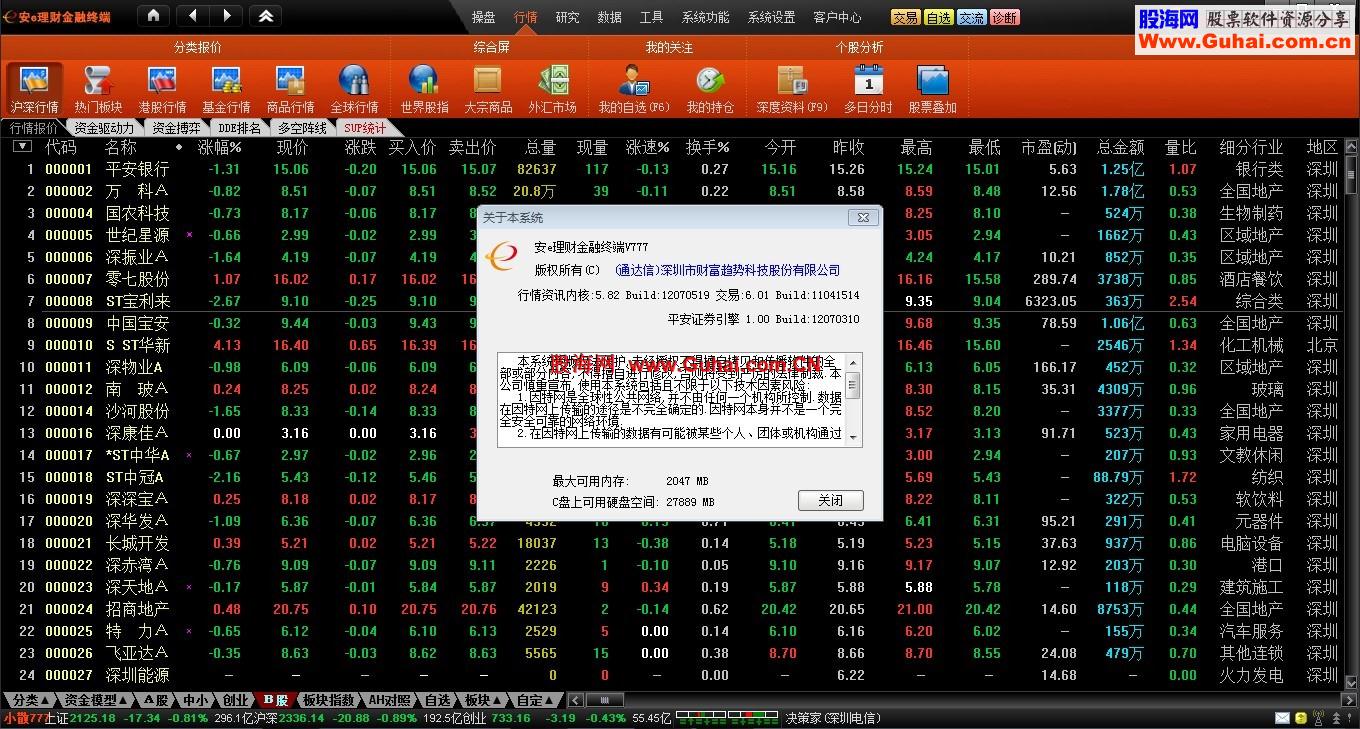Open 商品行情 commodities quotes icon
Screen dimensions: 1360x729
pos(290,89)
